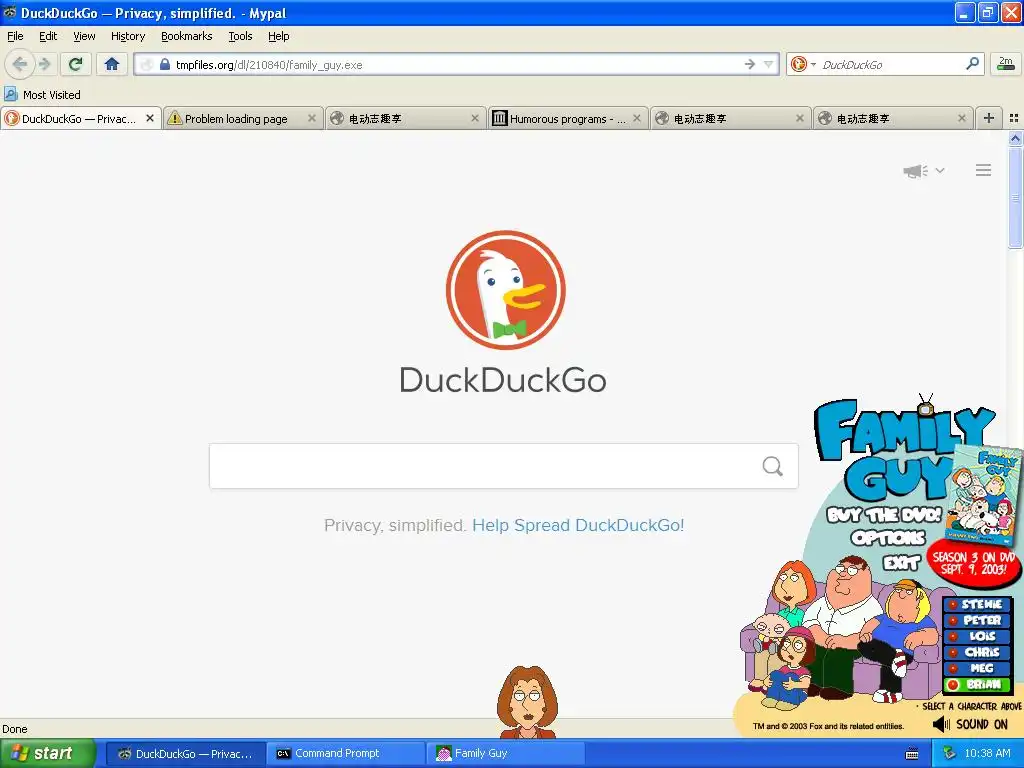Screen dimensions: 1024x768
Task: Open the Windows Start menu
Action: (47, 754)
